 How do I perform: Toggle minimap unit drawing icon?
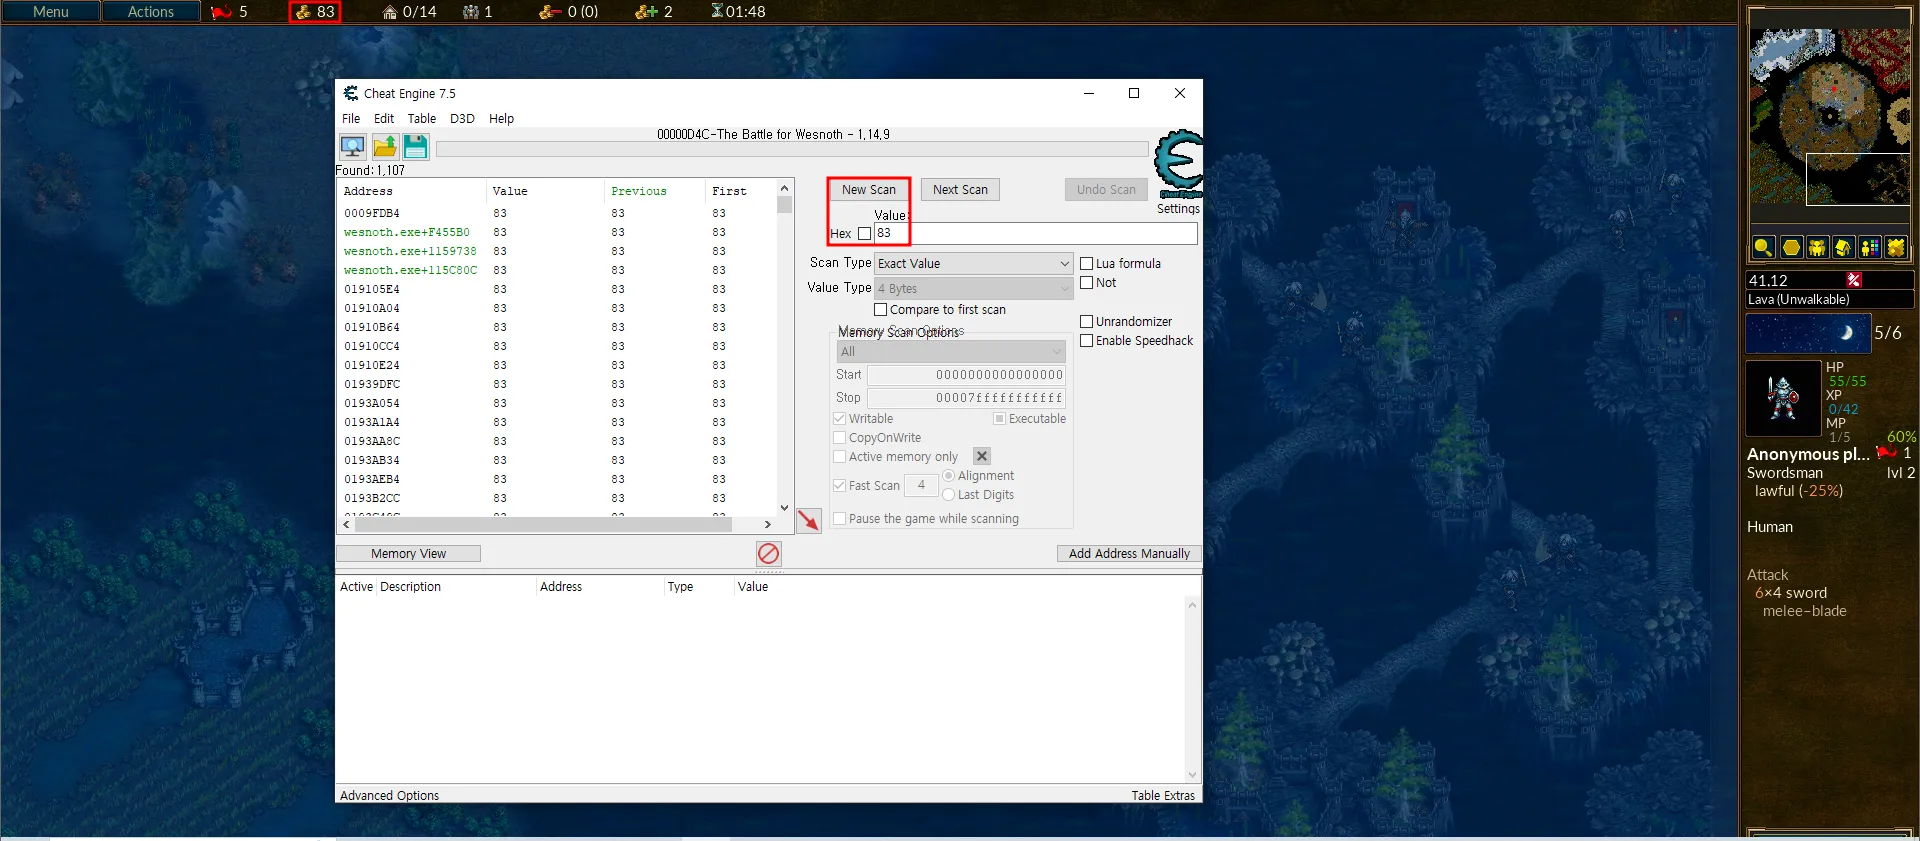click(x=1817, y=247)
